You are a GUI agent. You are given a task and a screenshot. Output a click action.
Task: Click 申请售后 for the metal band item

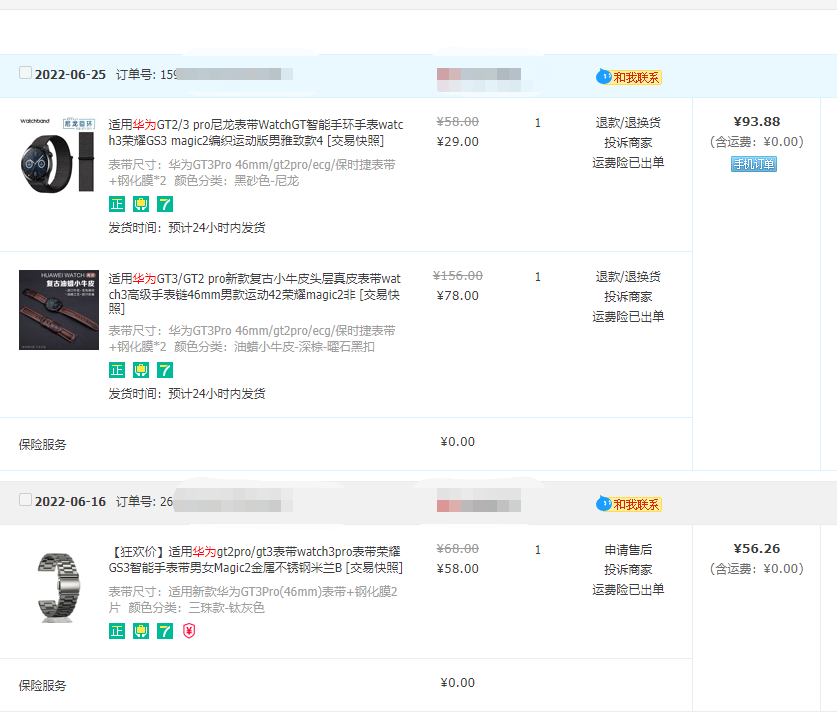(x=628, y=550)
